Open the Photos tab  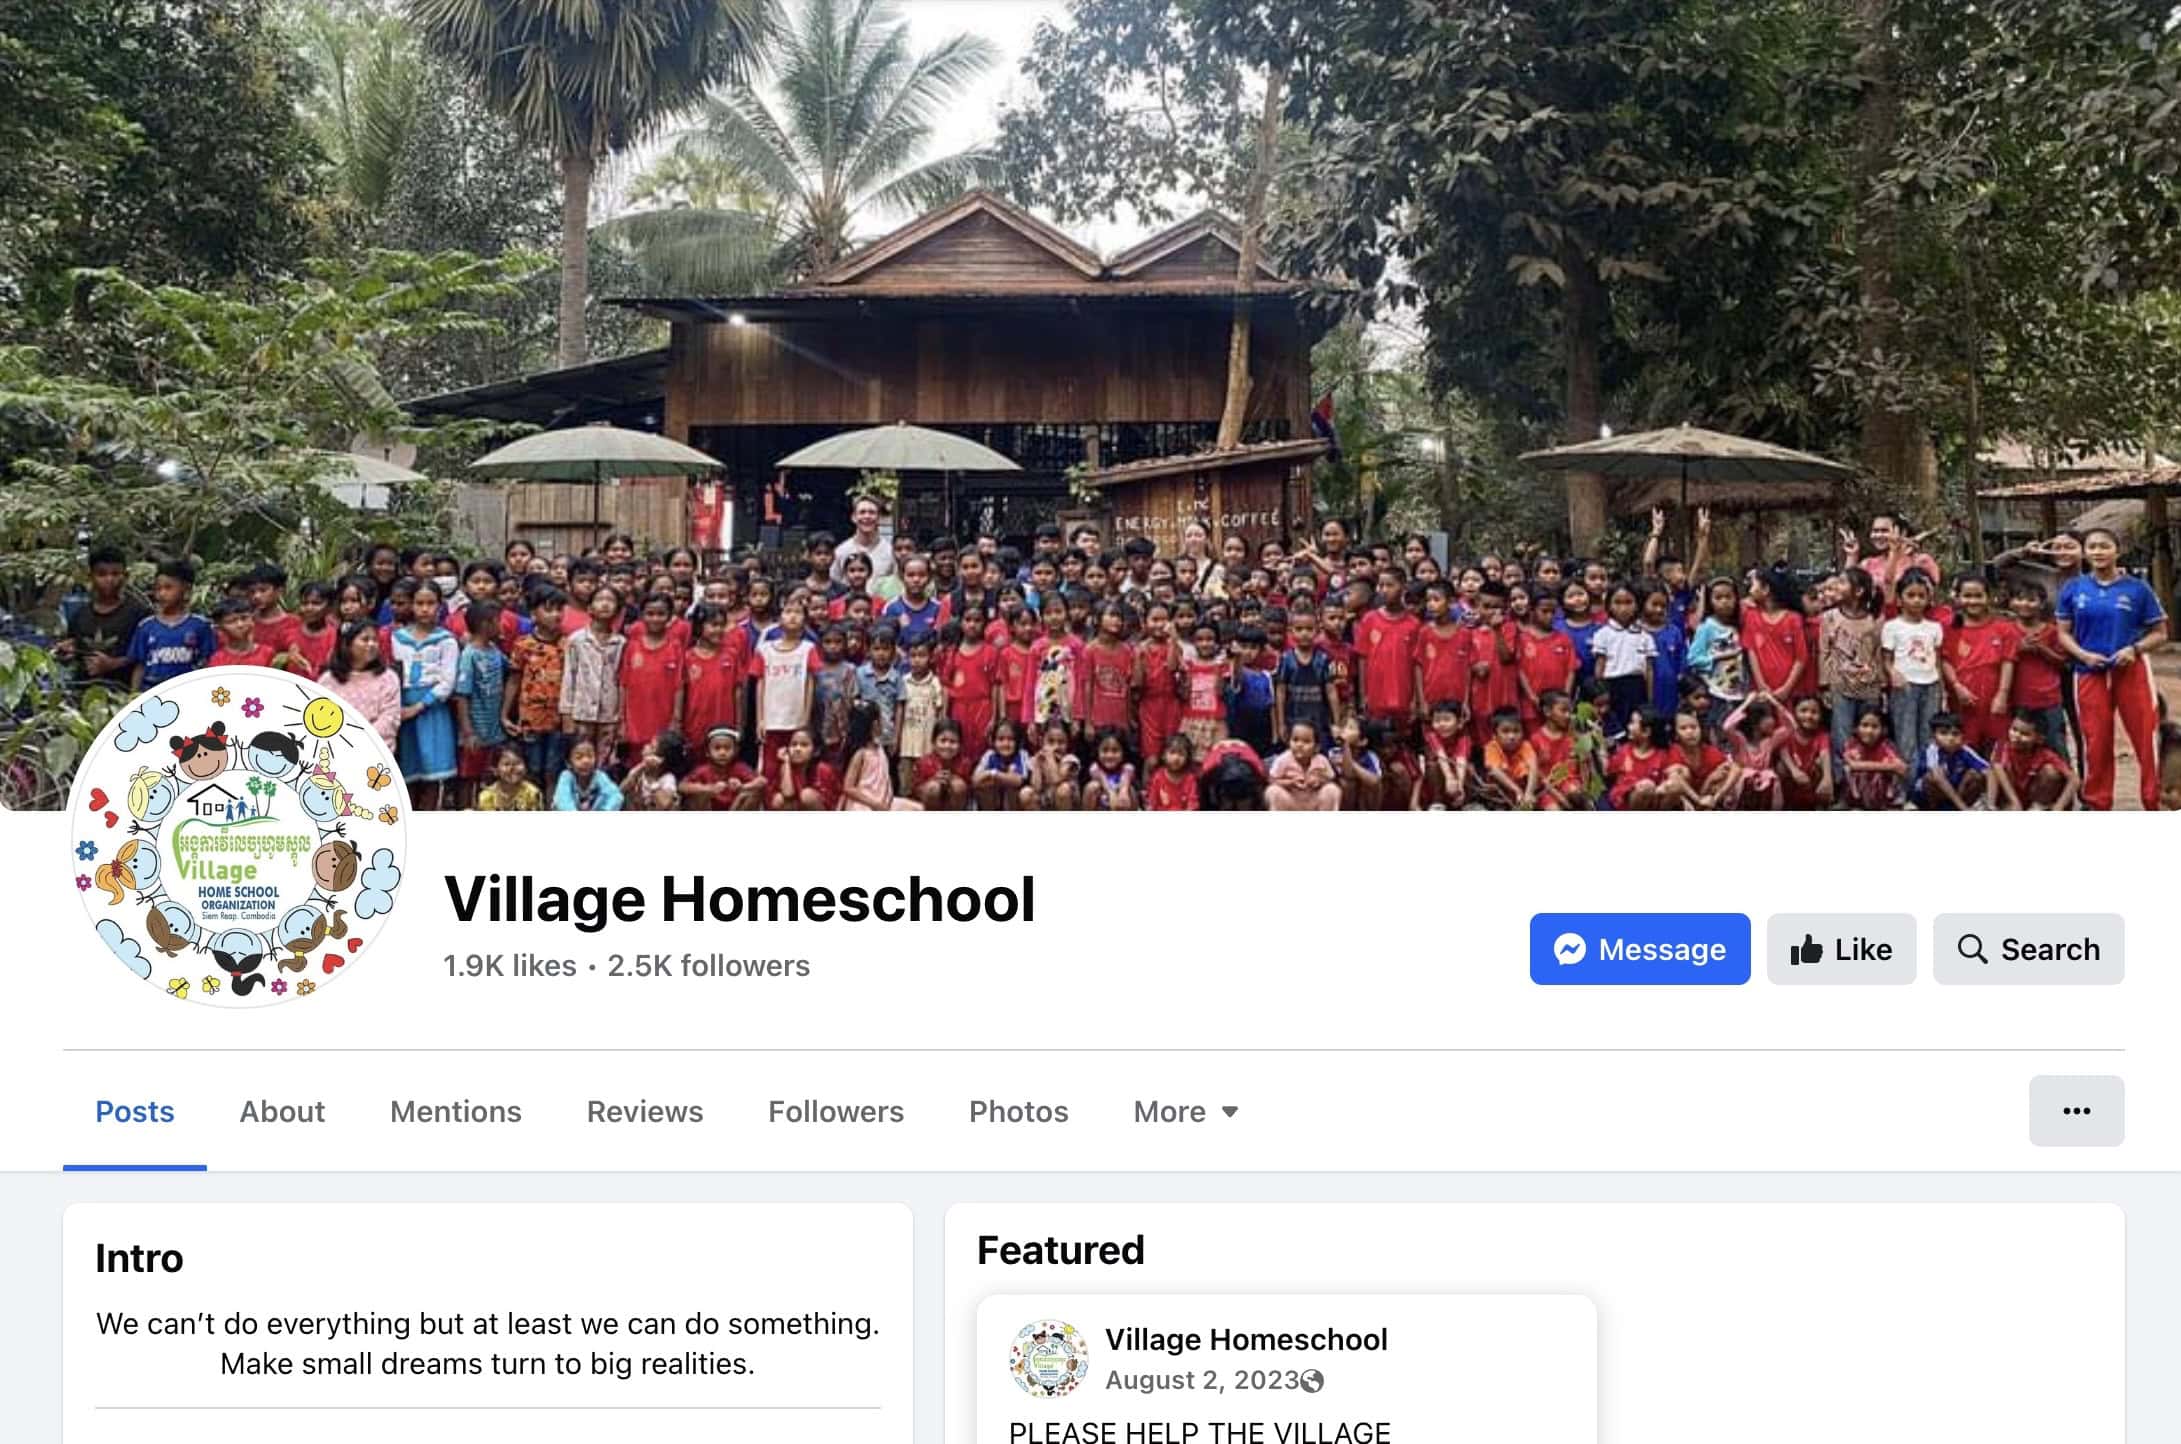point(1018,1112)
